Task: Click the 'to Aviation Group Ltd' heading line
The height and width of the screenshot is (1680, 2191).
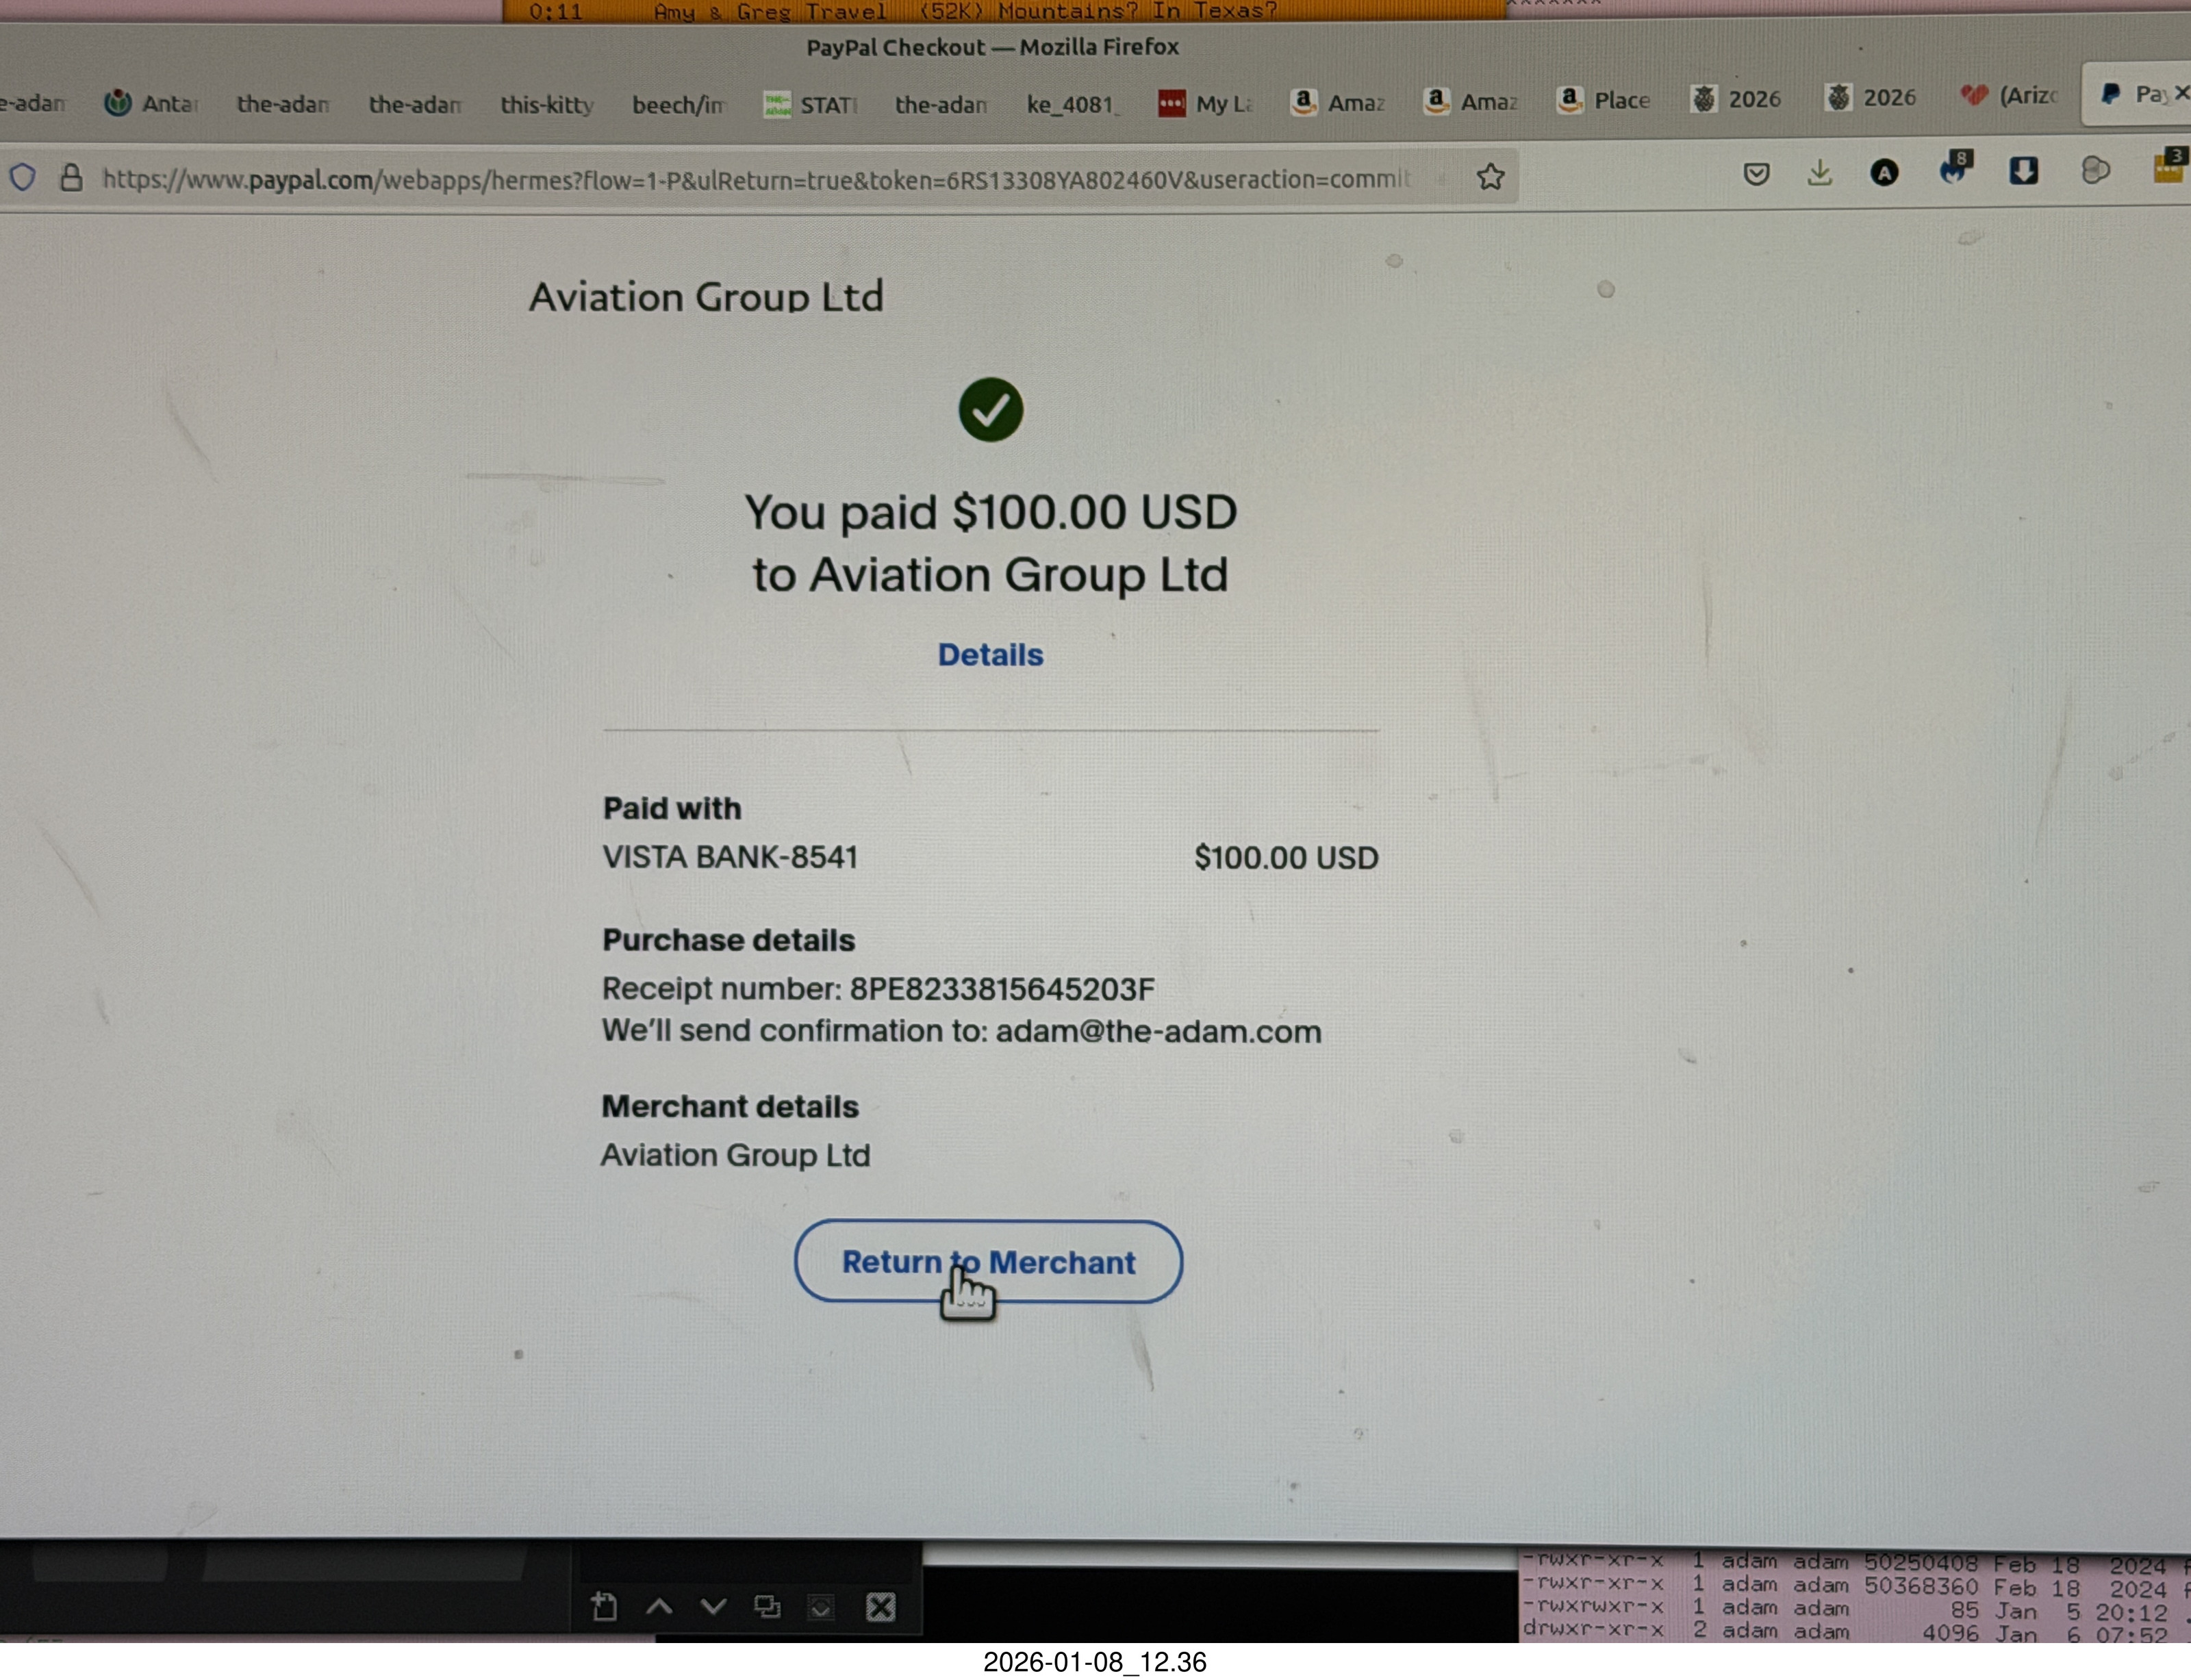Action: [990, 575]
